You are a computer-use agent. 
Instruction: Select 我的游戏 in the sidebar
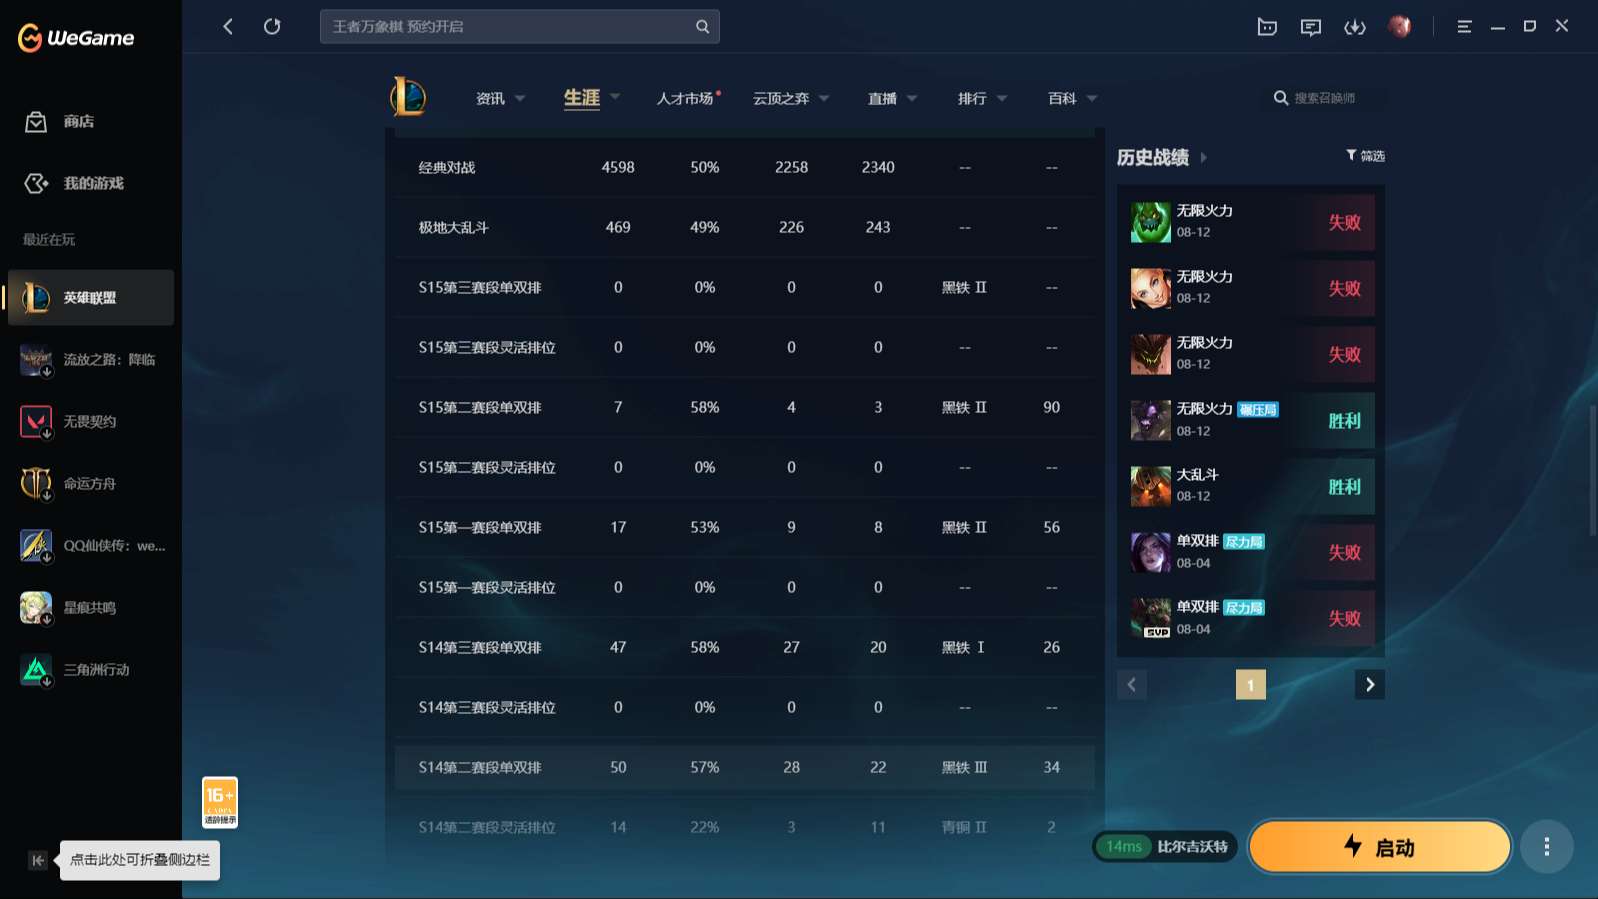pos(93,183)
